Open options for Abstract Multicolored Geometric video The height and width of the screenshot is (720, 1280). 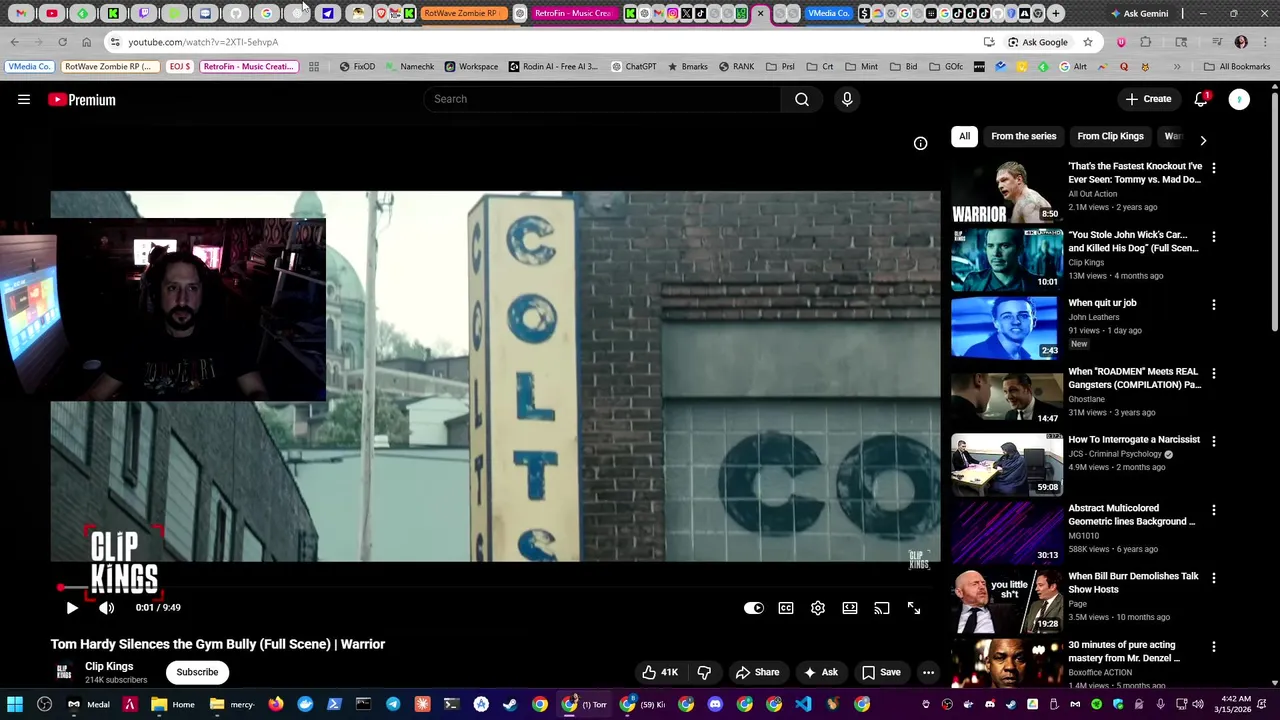[x=1213, y=510]
